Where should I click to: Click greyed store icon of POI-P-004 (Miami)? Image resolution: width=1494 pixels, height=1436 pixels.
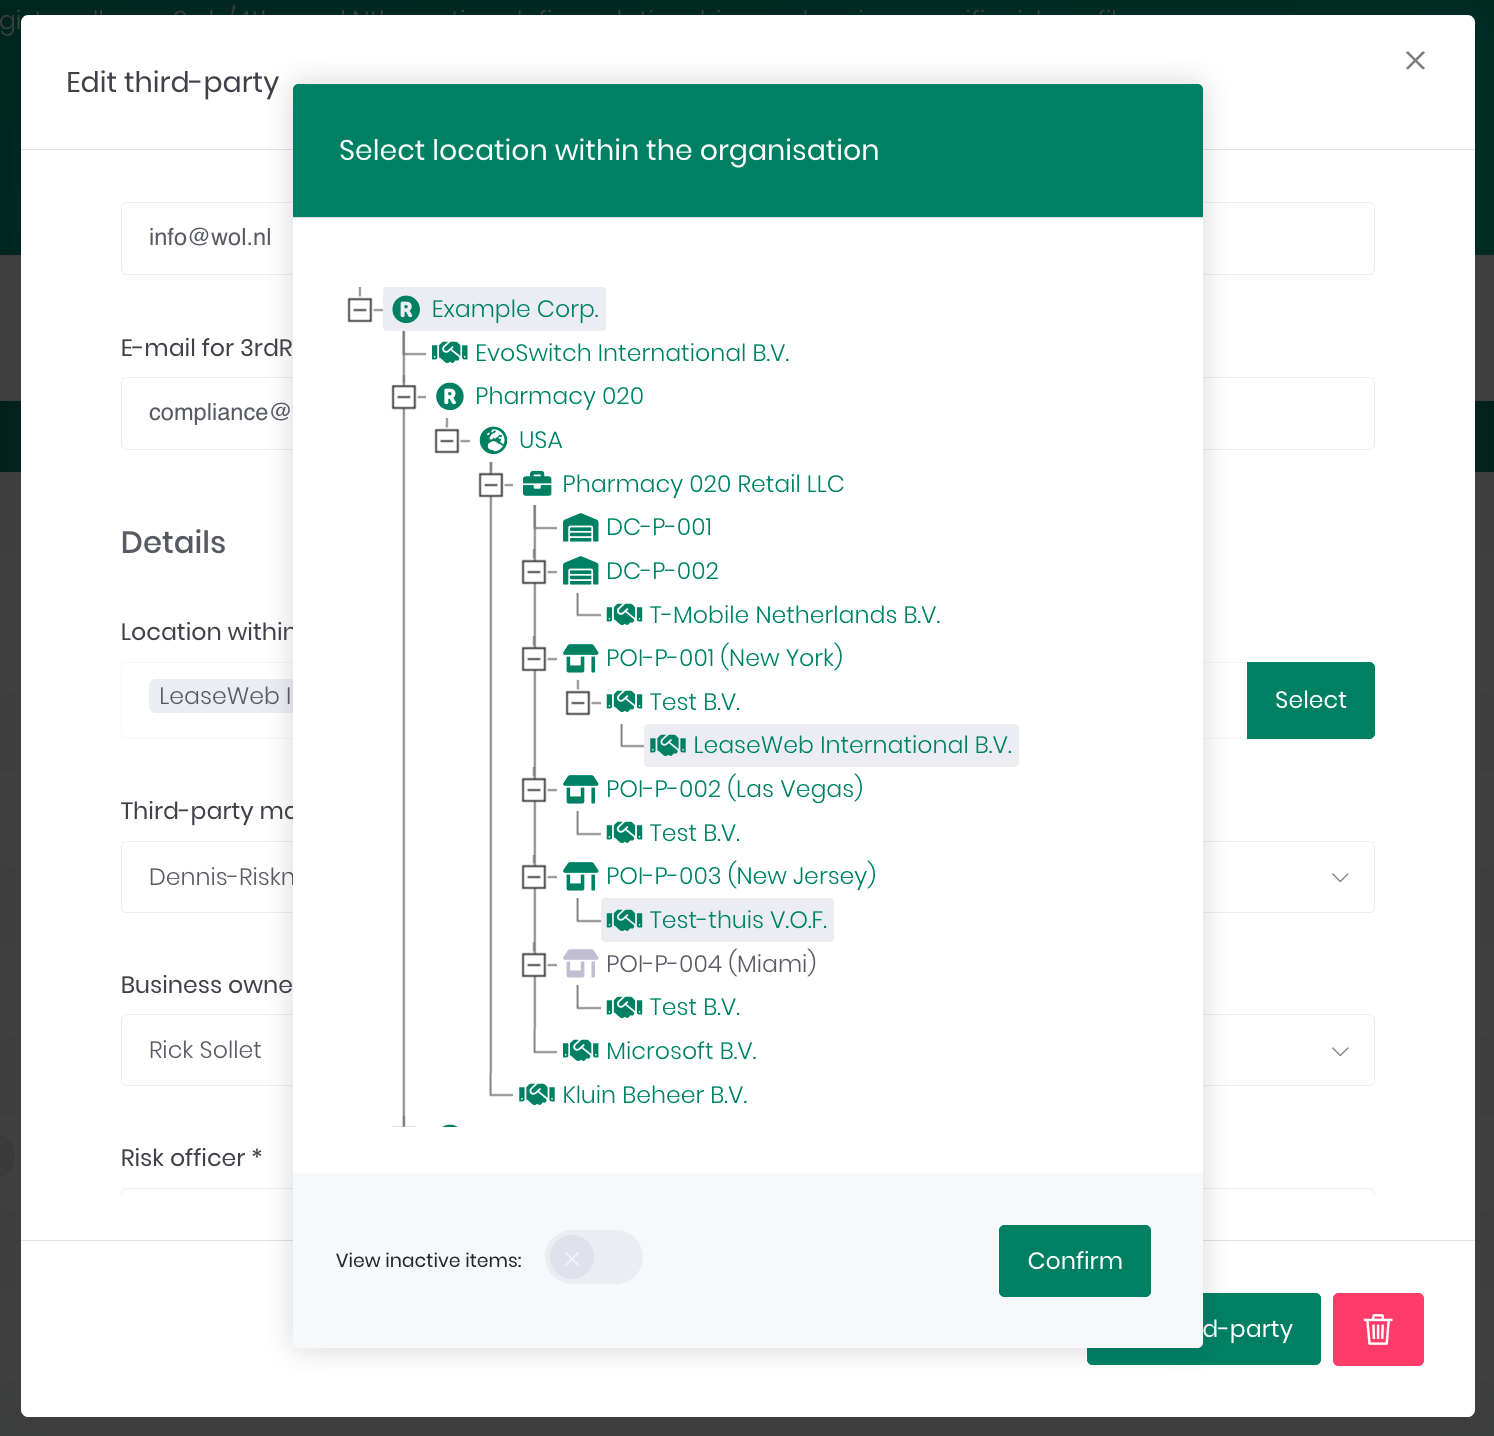pyautogui.click(x=581, y=964)
